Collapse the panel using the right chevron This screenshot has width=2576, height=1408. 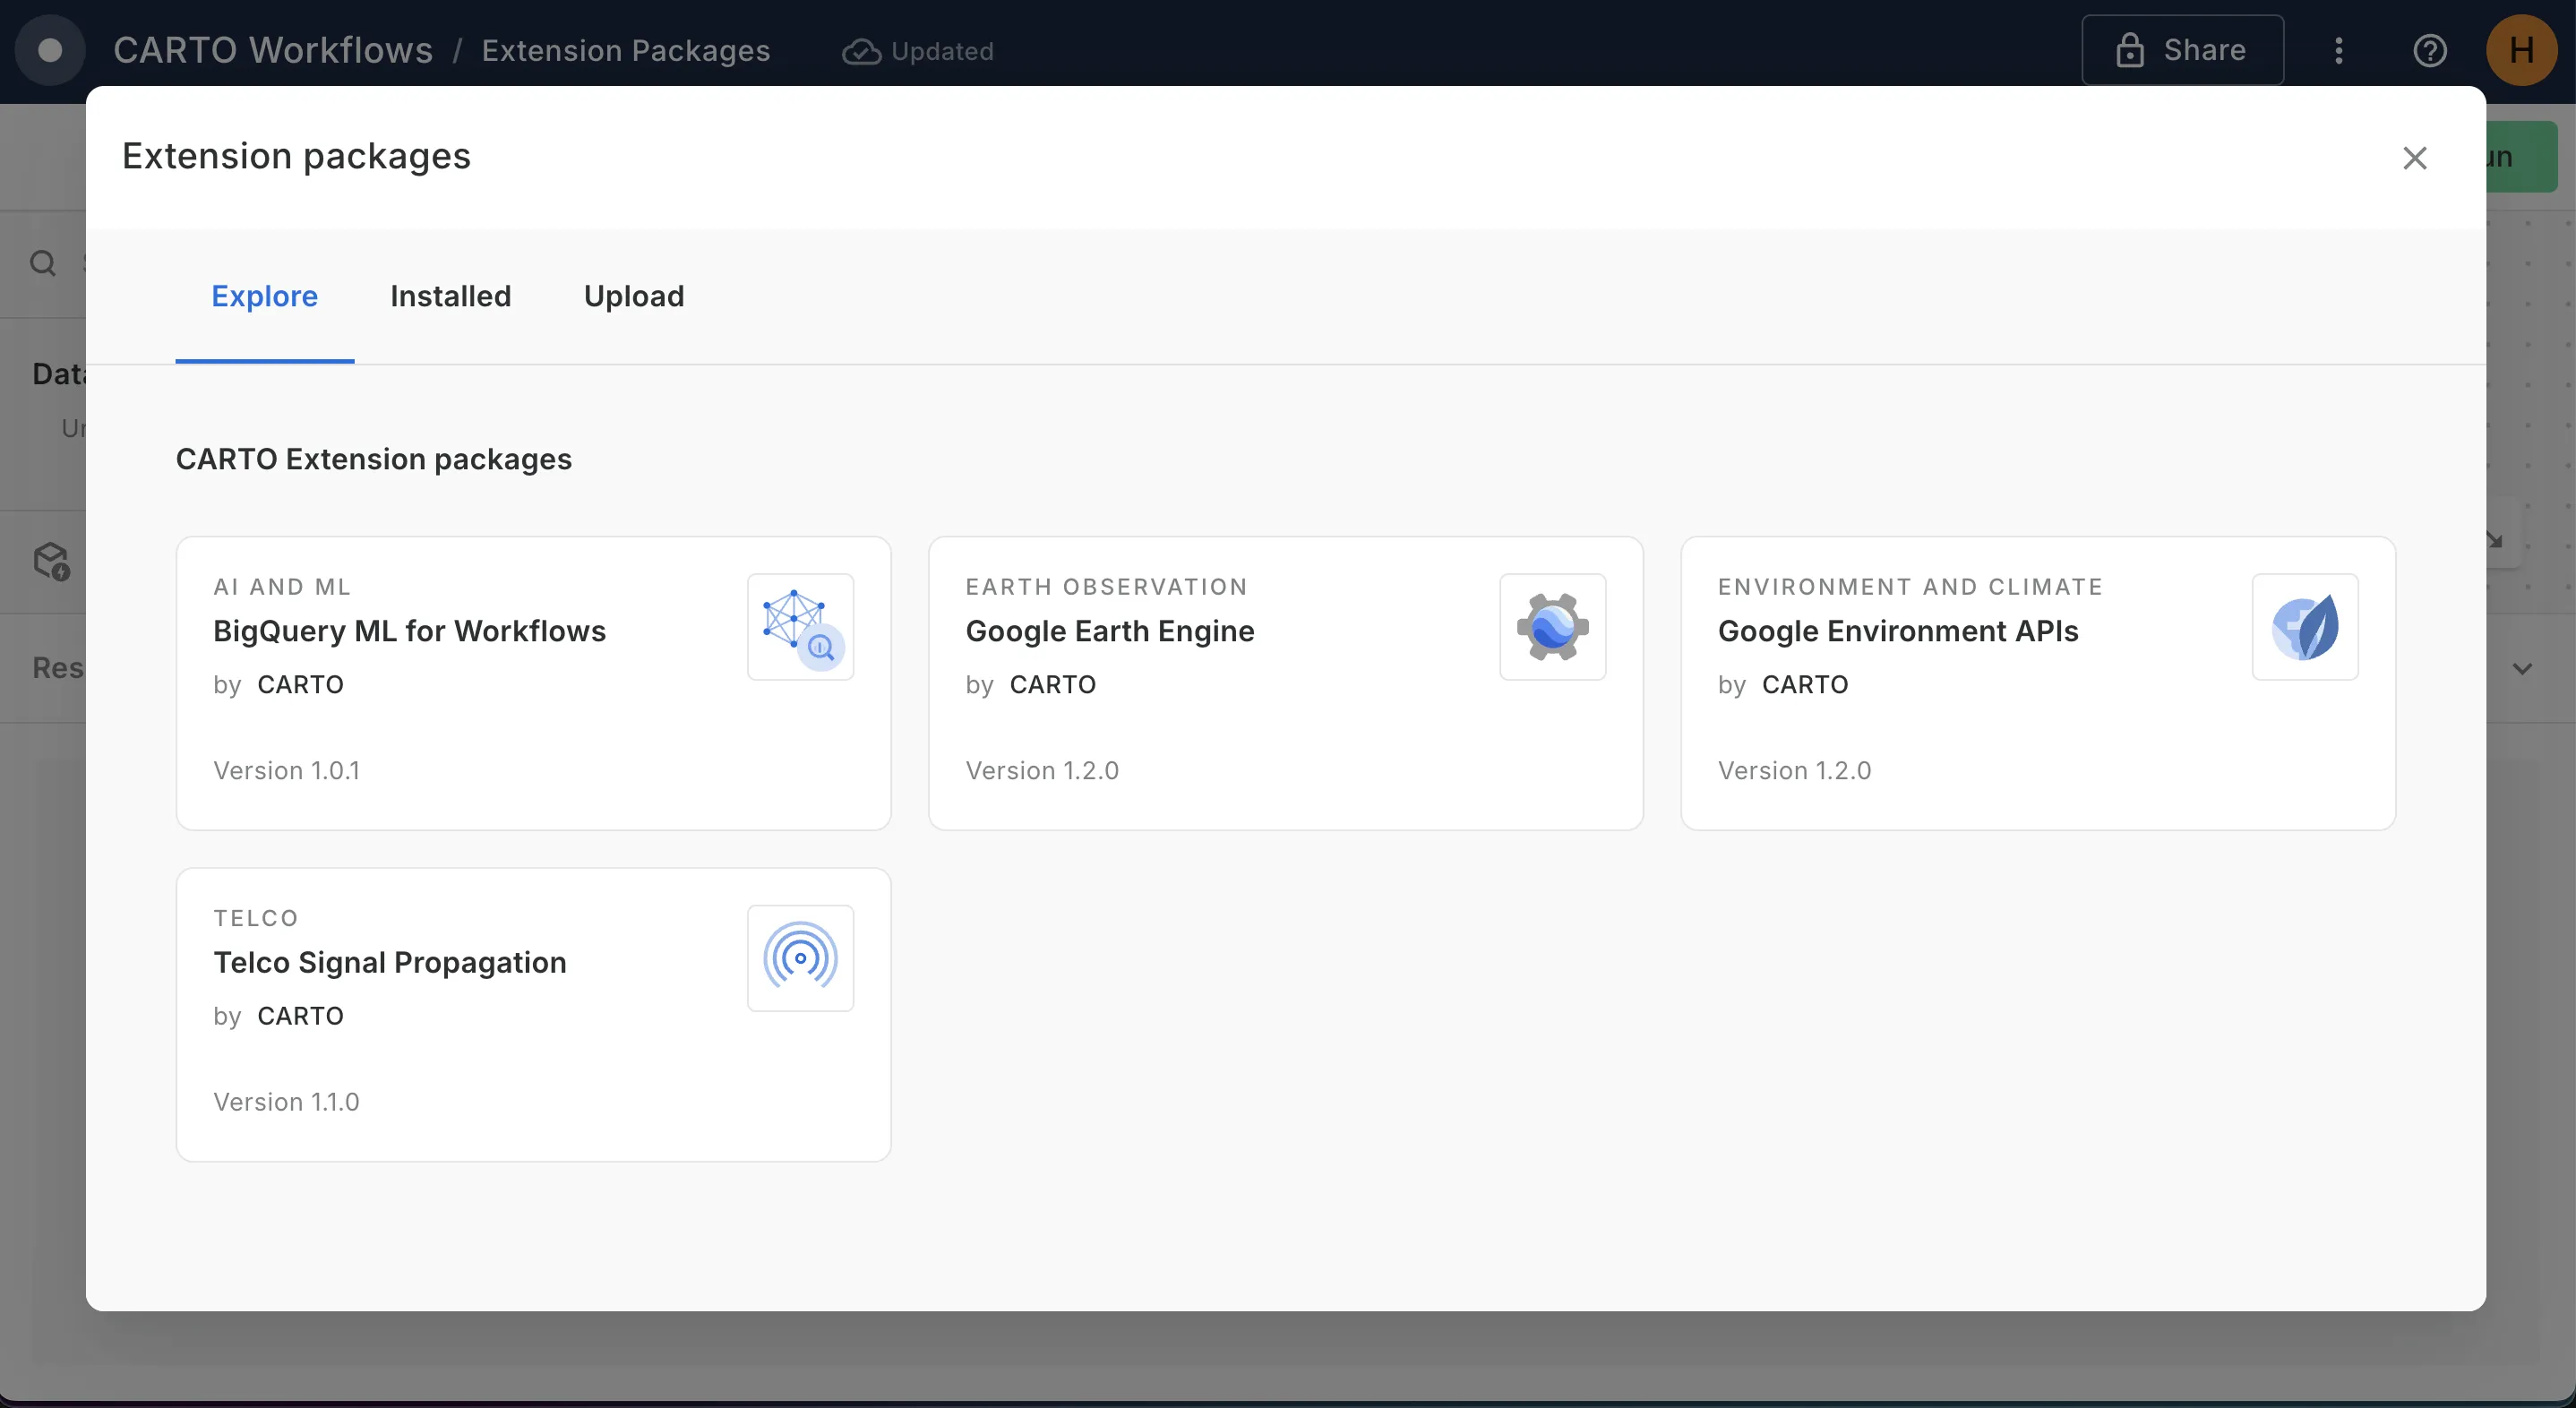click(x=2522, y=669)
